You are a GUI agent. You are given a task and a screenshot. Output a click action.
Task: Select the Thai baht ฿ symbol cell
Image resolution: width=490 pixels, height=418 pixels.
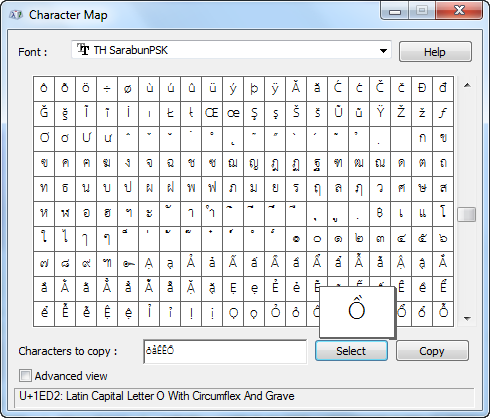point(380,214)
